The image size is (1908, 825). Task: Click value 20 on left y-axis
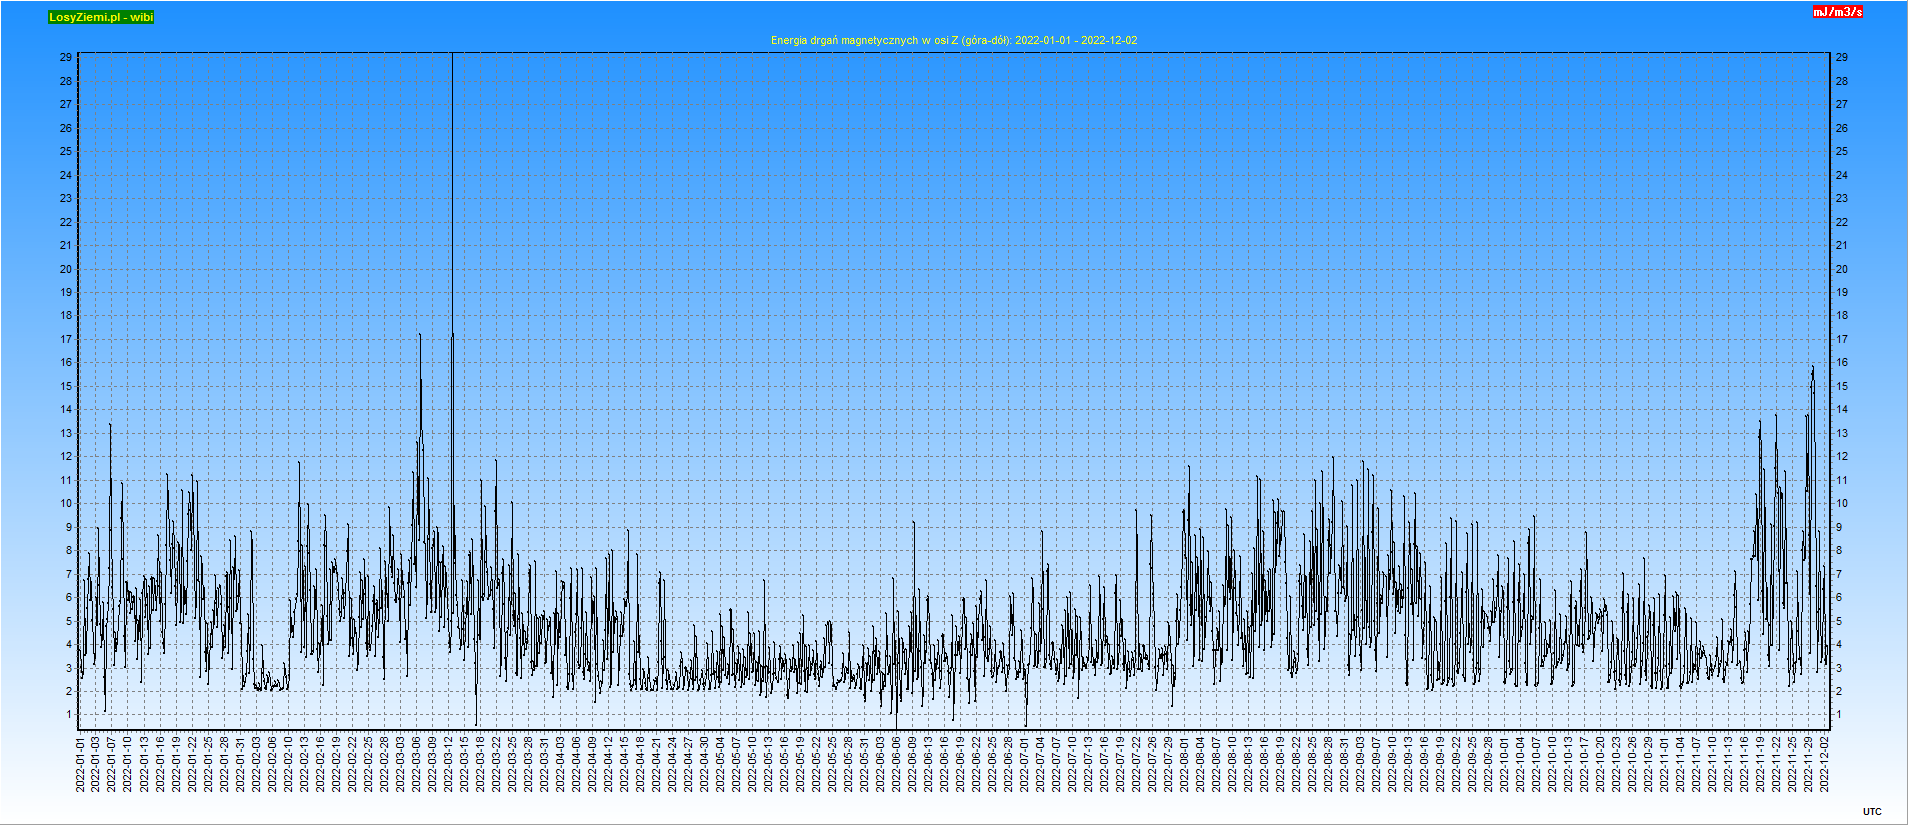66,269
